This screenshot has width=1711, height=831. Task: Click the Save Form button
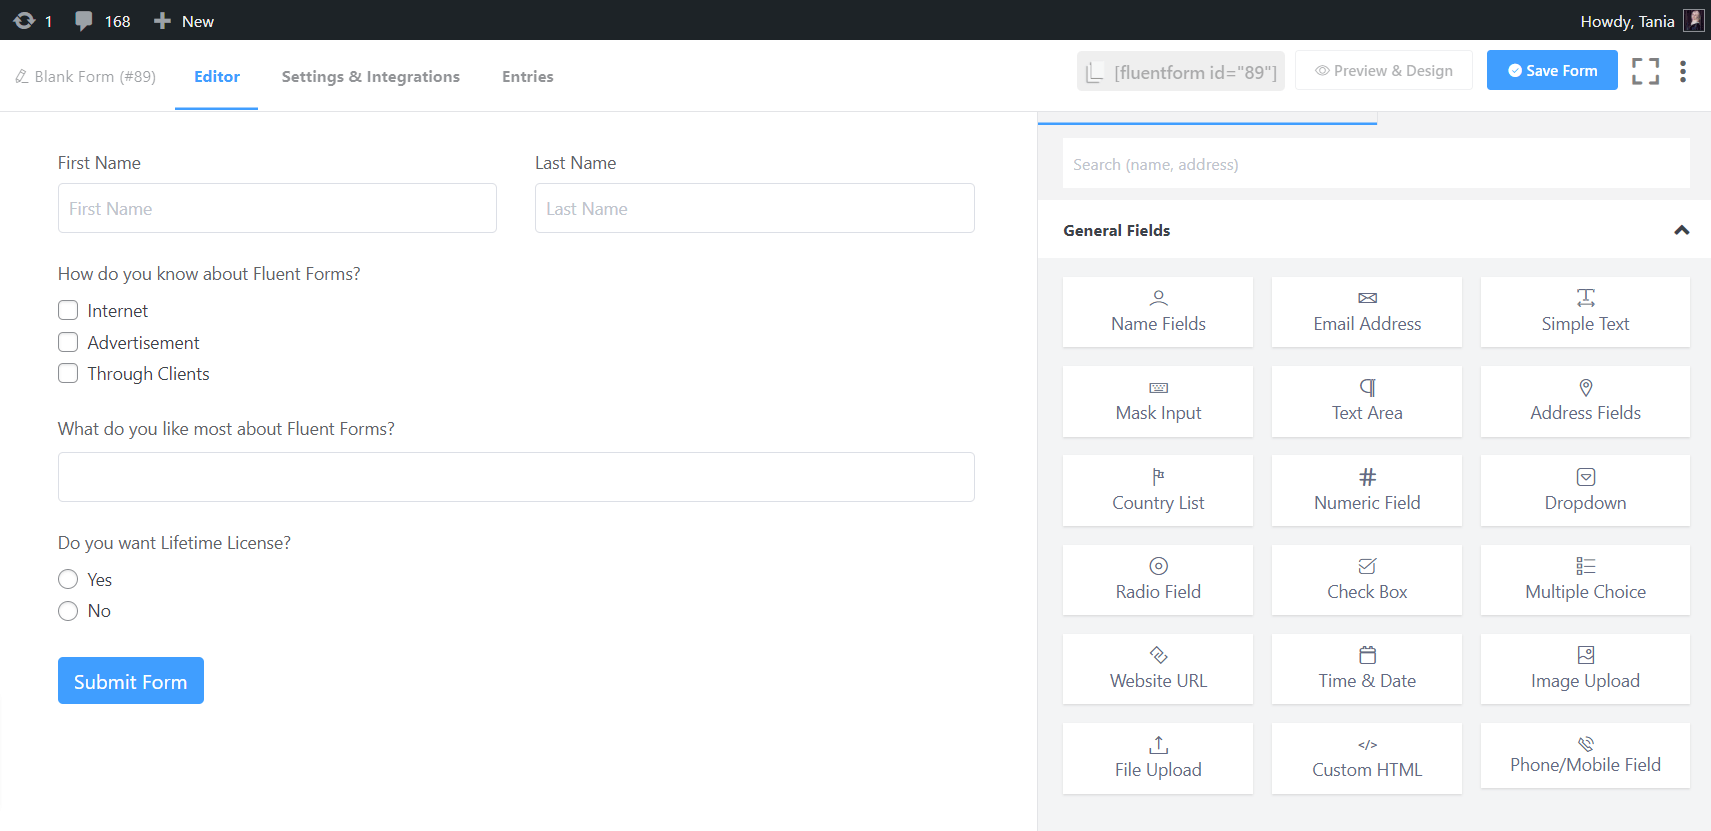click(1552, 70)
